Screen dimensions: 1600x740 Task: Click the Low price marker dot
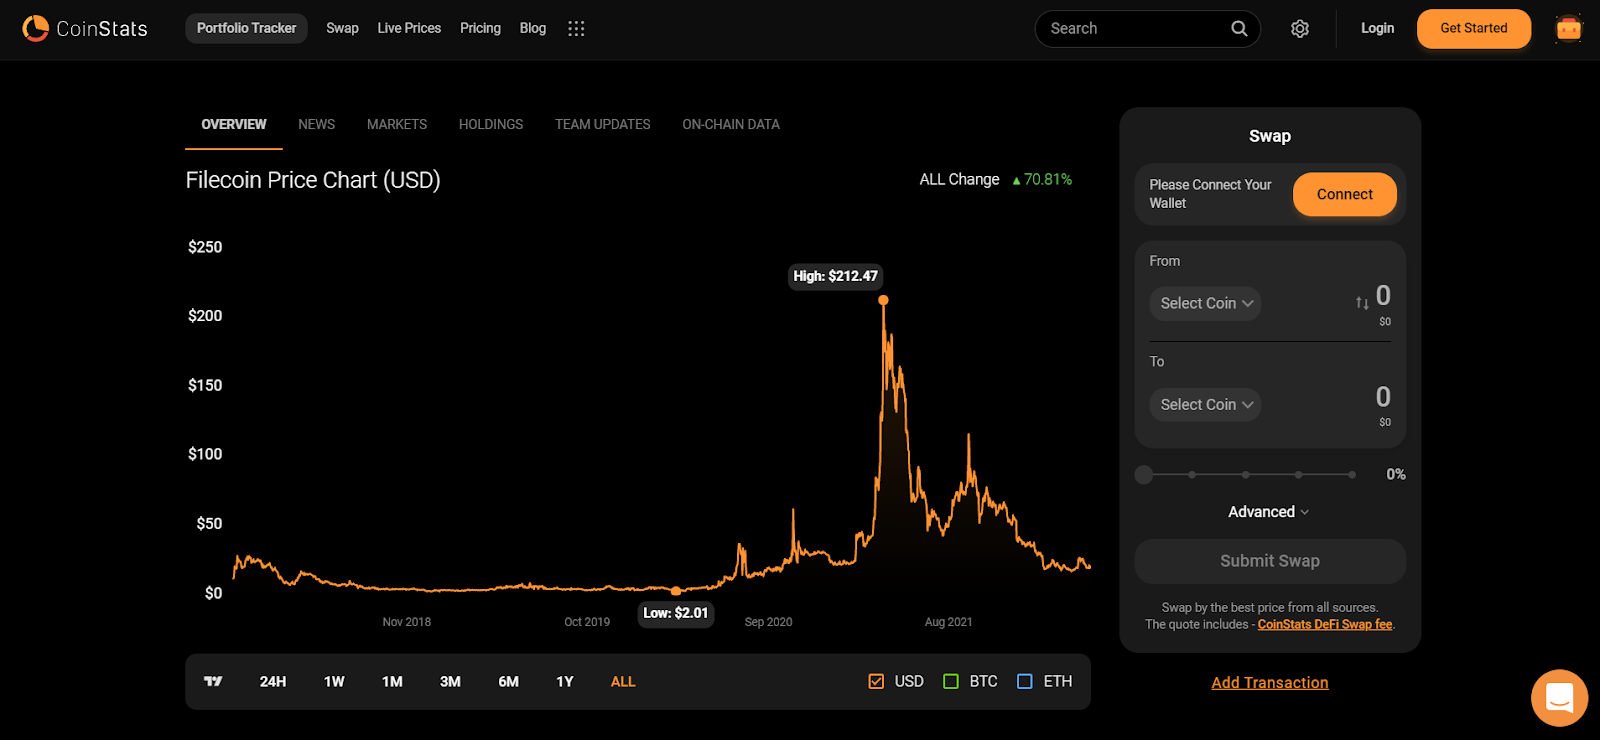(x=676, y=591)
